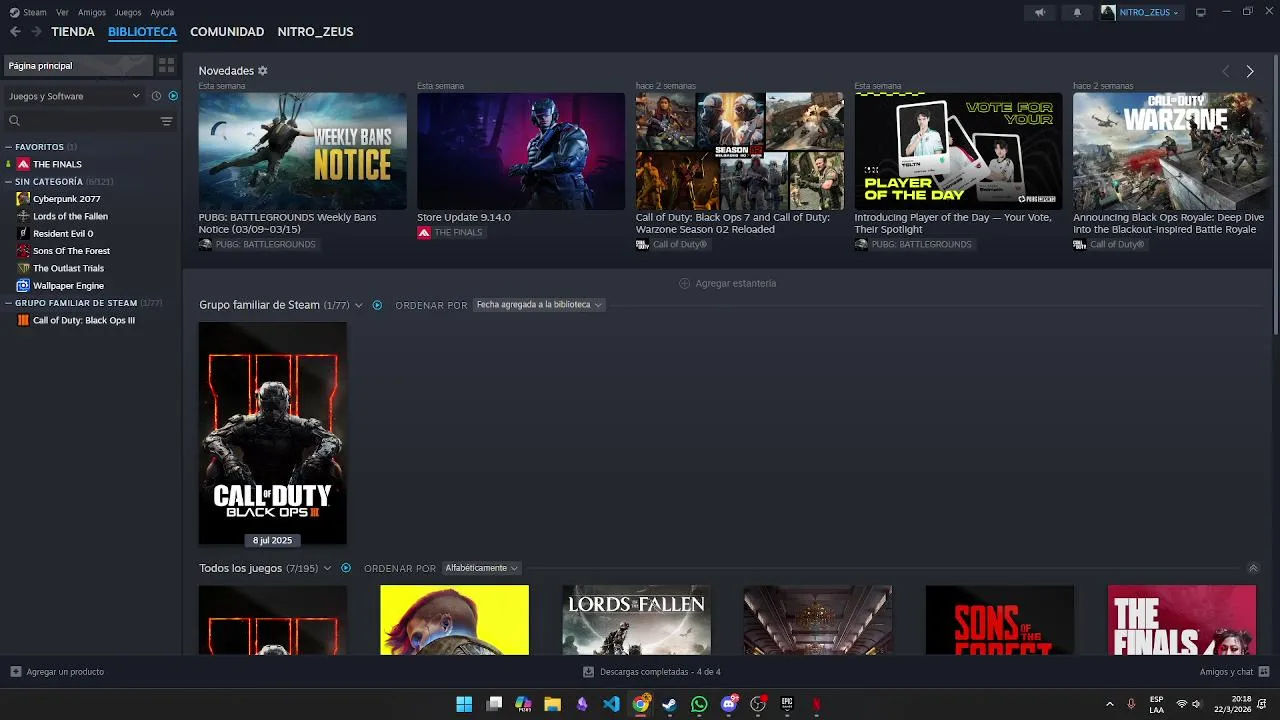Select Lords of the Fallen cover
Screen dimensions: 1280x720
(x=636, y=620)
